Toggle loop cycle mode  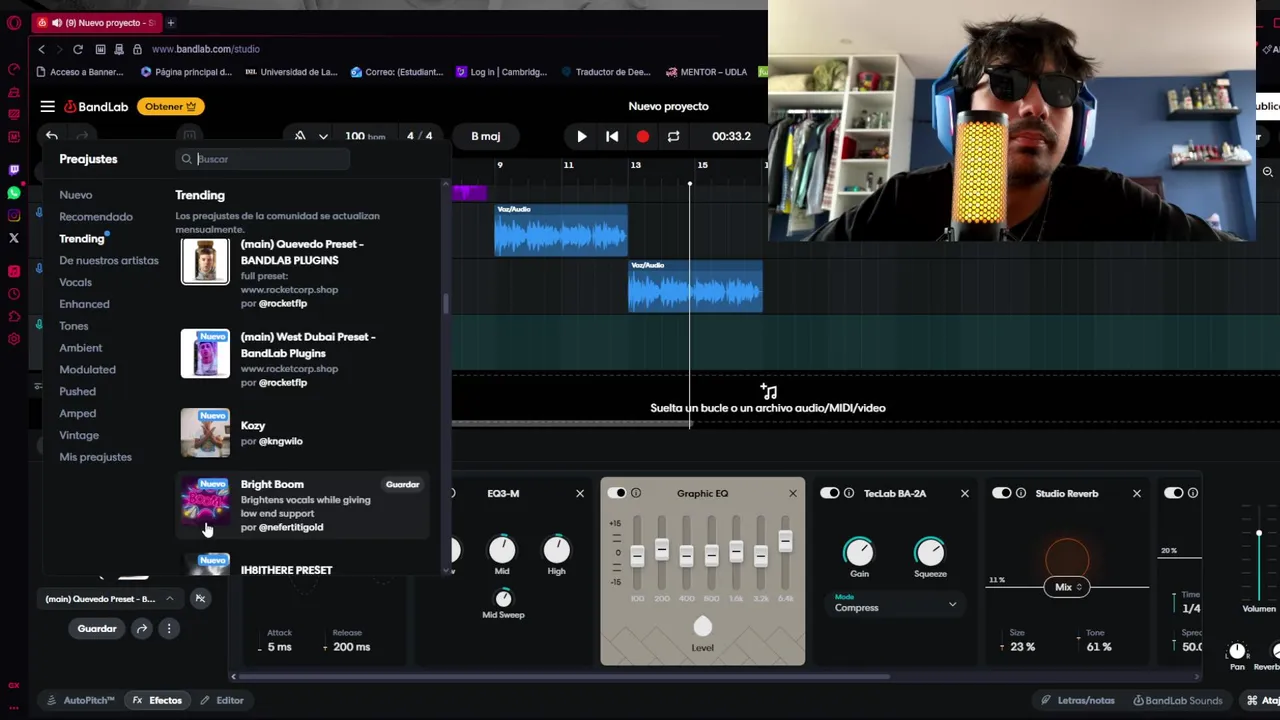point(673,136)
